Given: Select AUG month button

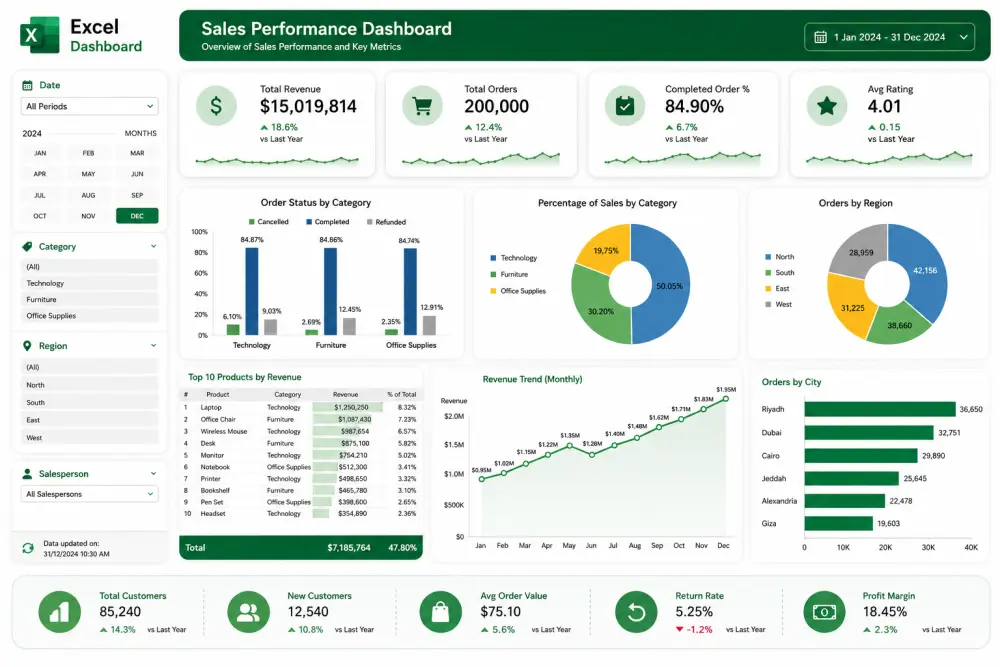Looking at the screenshot, I should [89, 195].
